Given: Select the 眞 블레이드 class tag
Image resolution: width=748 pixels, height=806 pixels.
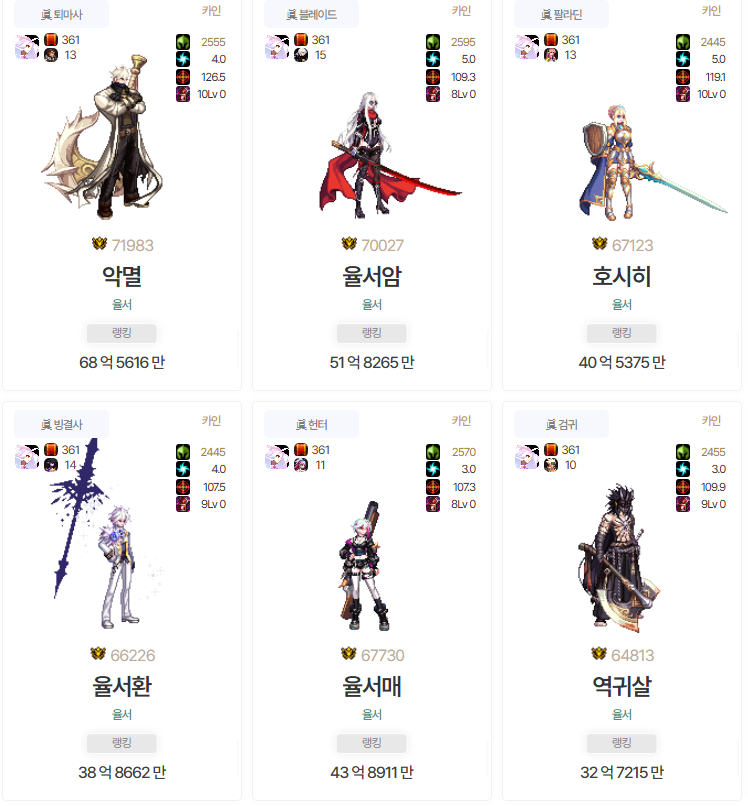Looking at the screenshot, I should pyautogui.click(x=311, y=14).
